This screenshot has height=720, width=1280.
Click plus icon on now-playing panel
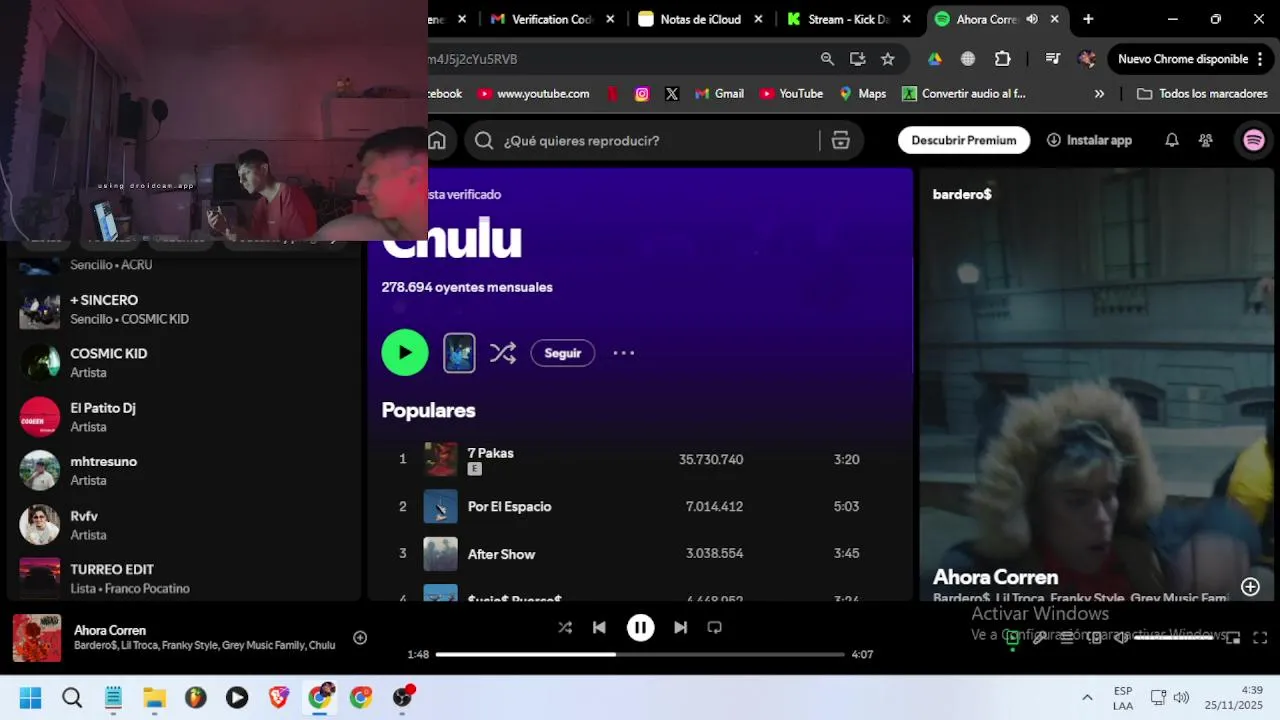[x=1250, y=587]
